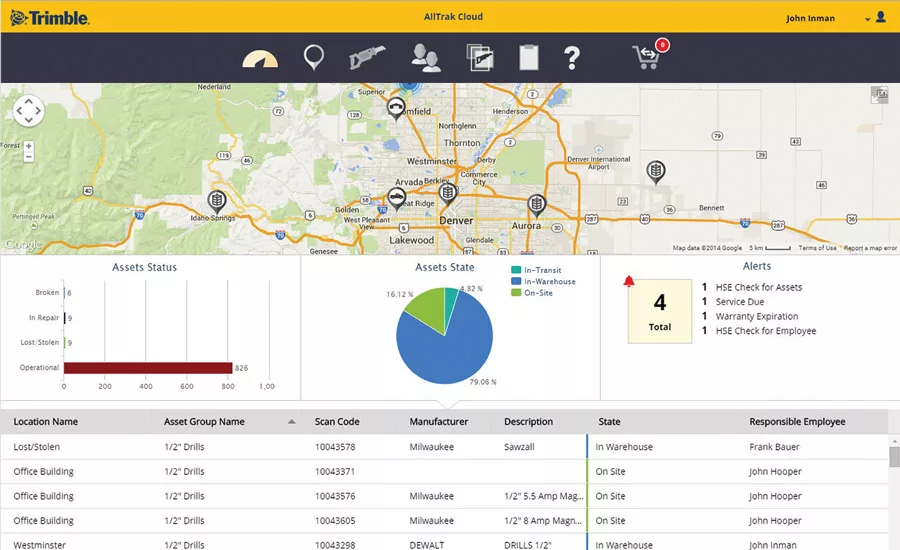
Task: Select the building marker east of airport
Action: [x=655, y=172]
